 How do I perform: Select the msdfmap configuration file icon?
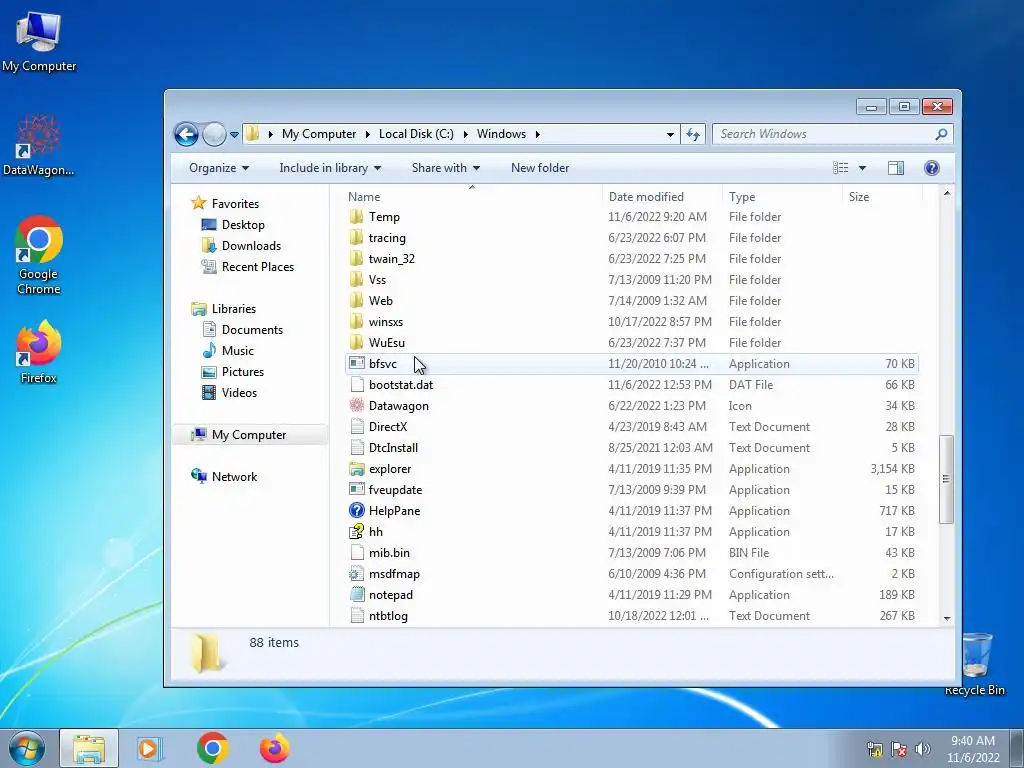tap(357, 574)
